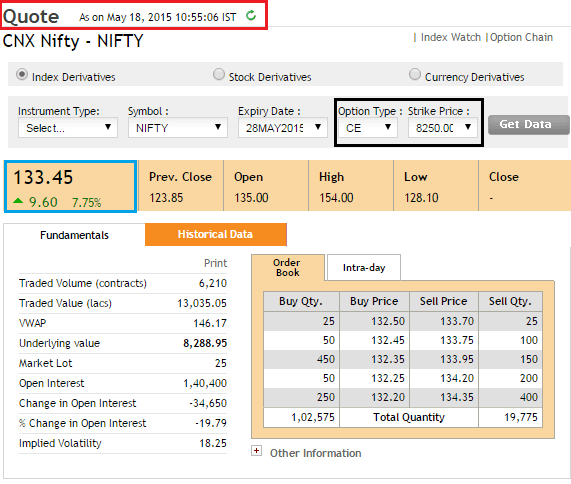Select the Order Book tab
571x484 pixels.
pyautogui.click(x=288, y=268)
